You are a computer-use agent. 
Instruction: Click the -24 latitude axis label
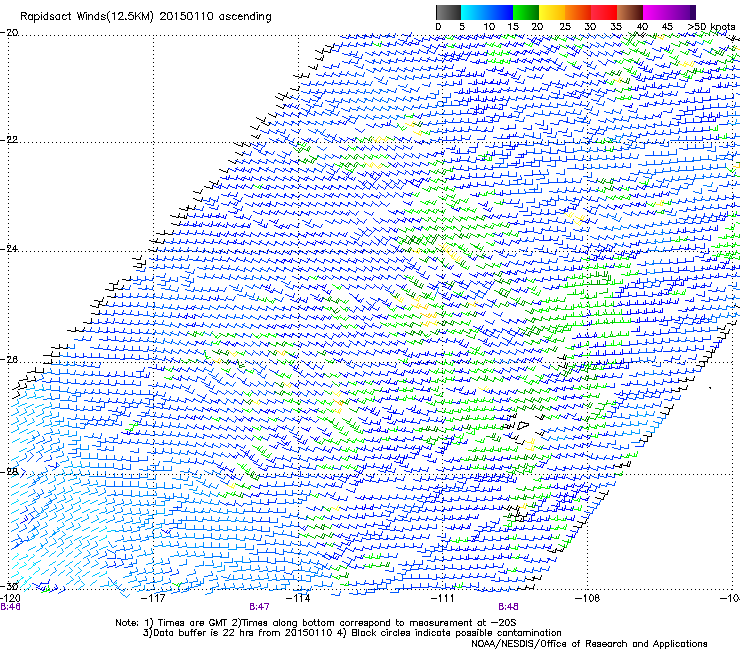[9, 249]
